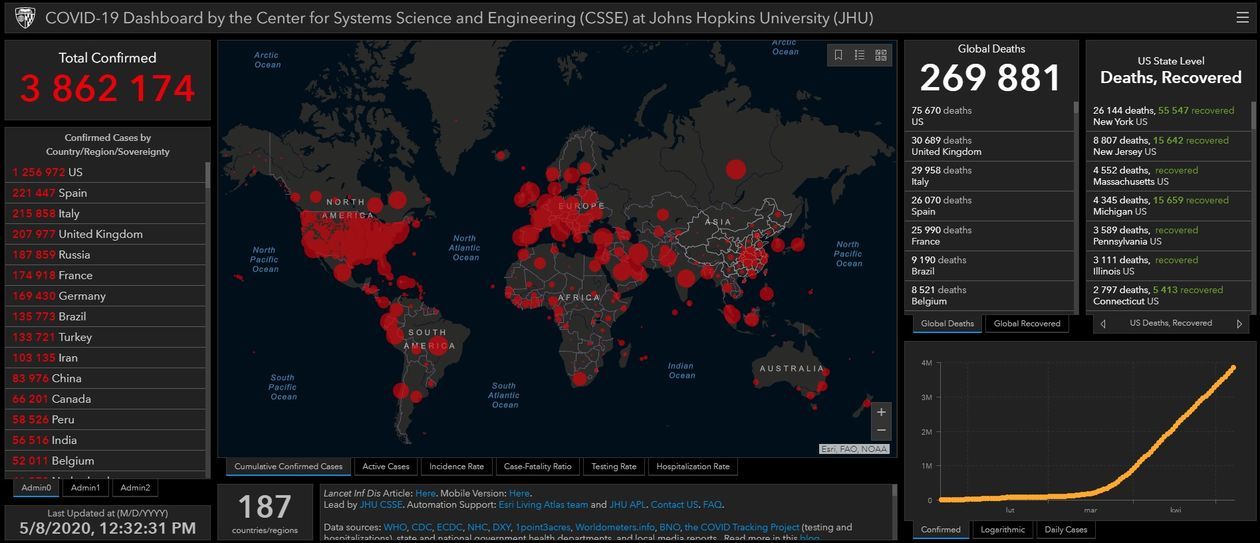
Task: Select Spain in confirmed cases list
Action: pyautogui.click(x=72, y=193)
